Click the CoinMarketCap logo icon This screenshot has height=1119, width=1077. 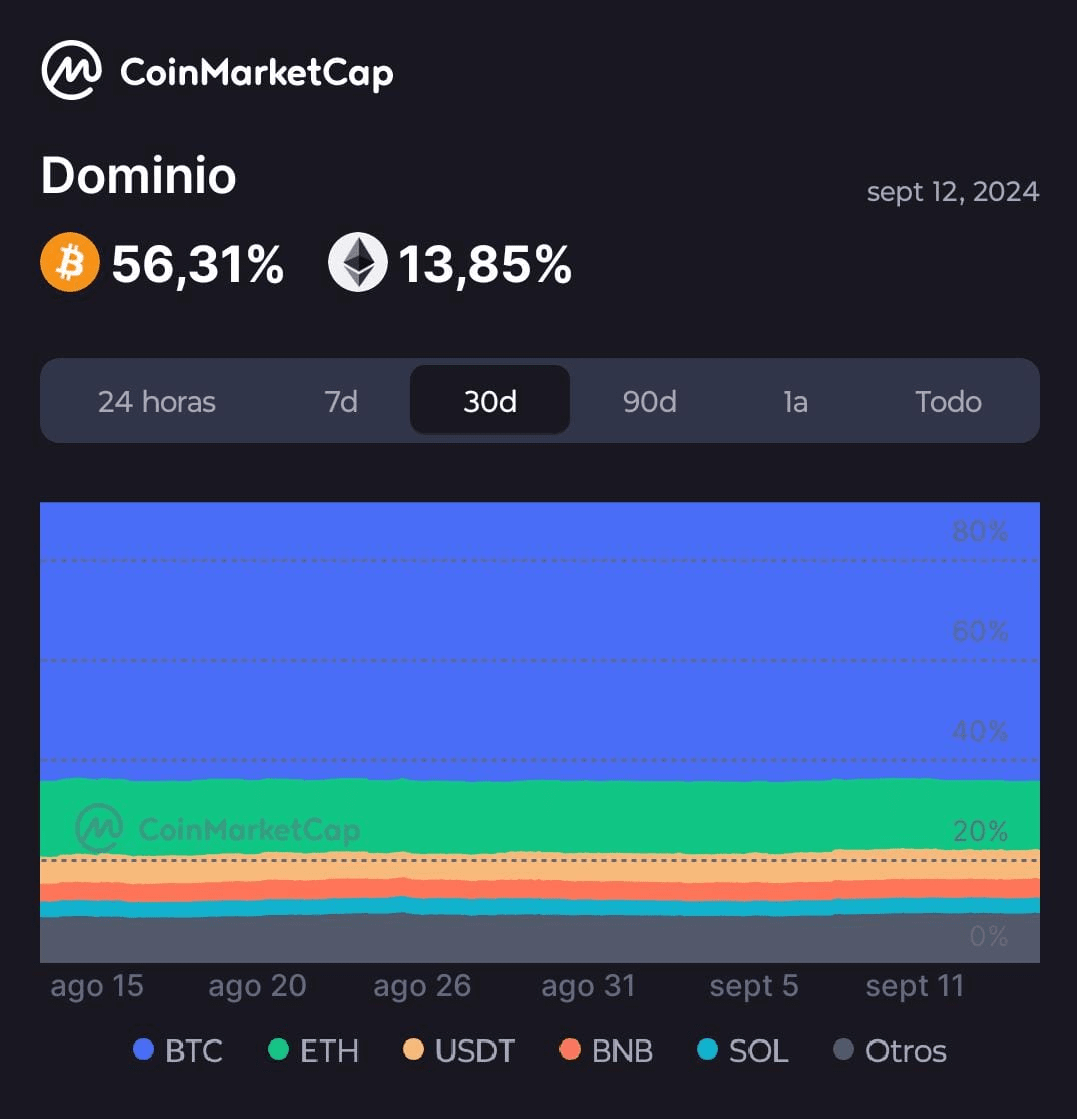pyautogui.click(x=71, y=71)
